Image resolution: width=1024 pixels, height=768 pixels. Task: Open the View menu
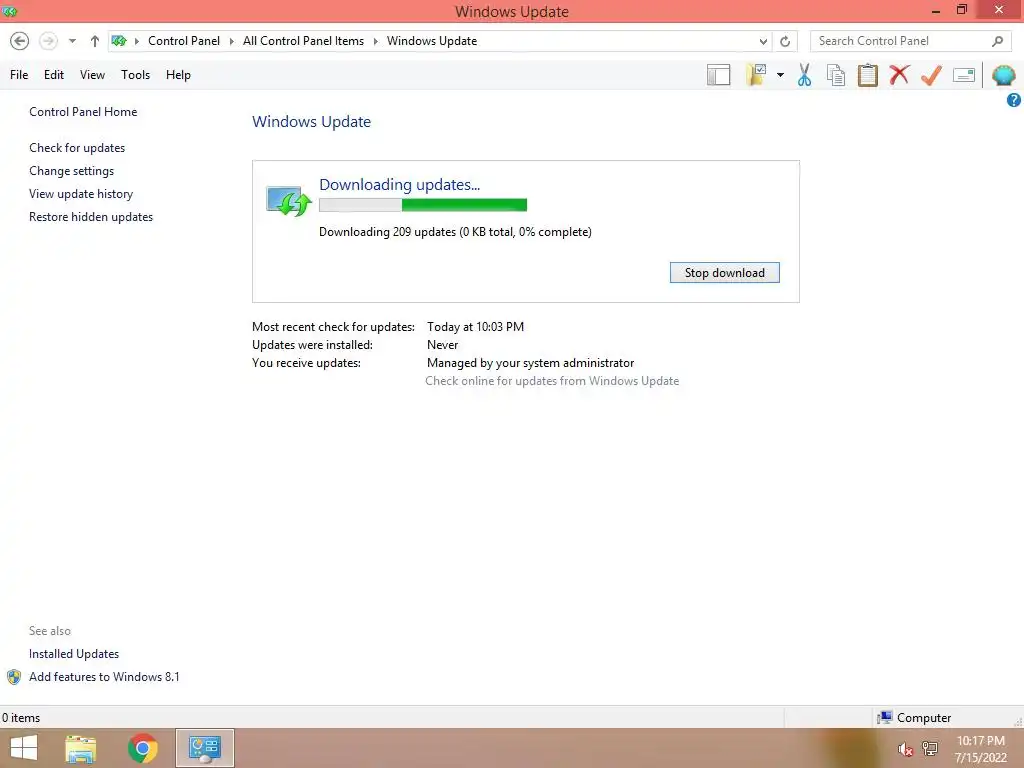tap(92, 75)
